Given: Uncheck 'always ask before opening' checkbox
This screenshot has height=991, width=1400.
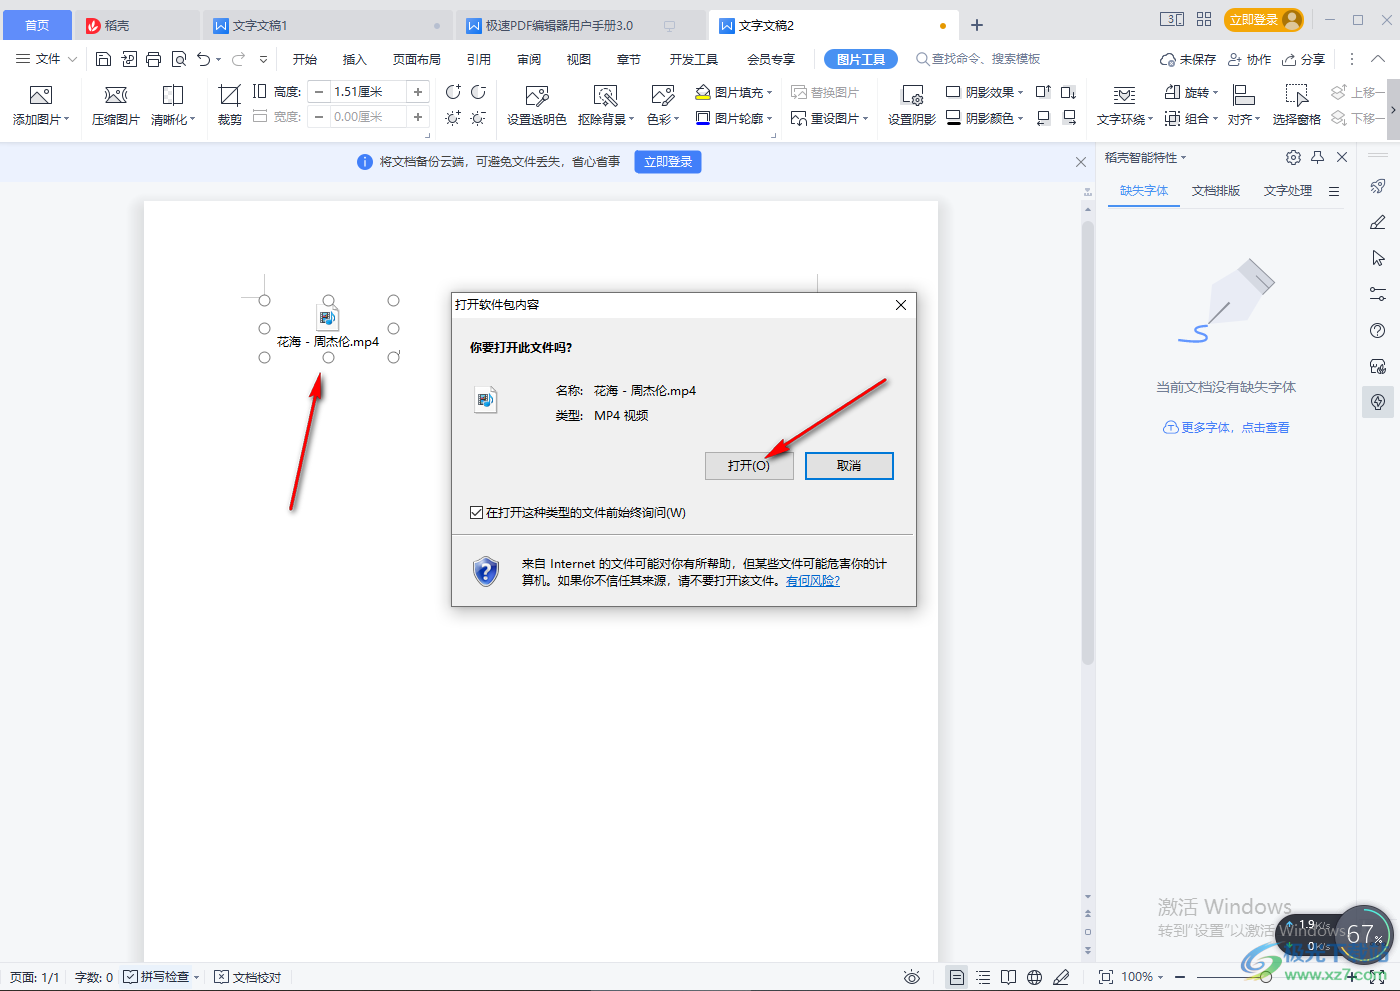Looking at the screenshot, I should point(476,513).
